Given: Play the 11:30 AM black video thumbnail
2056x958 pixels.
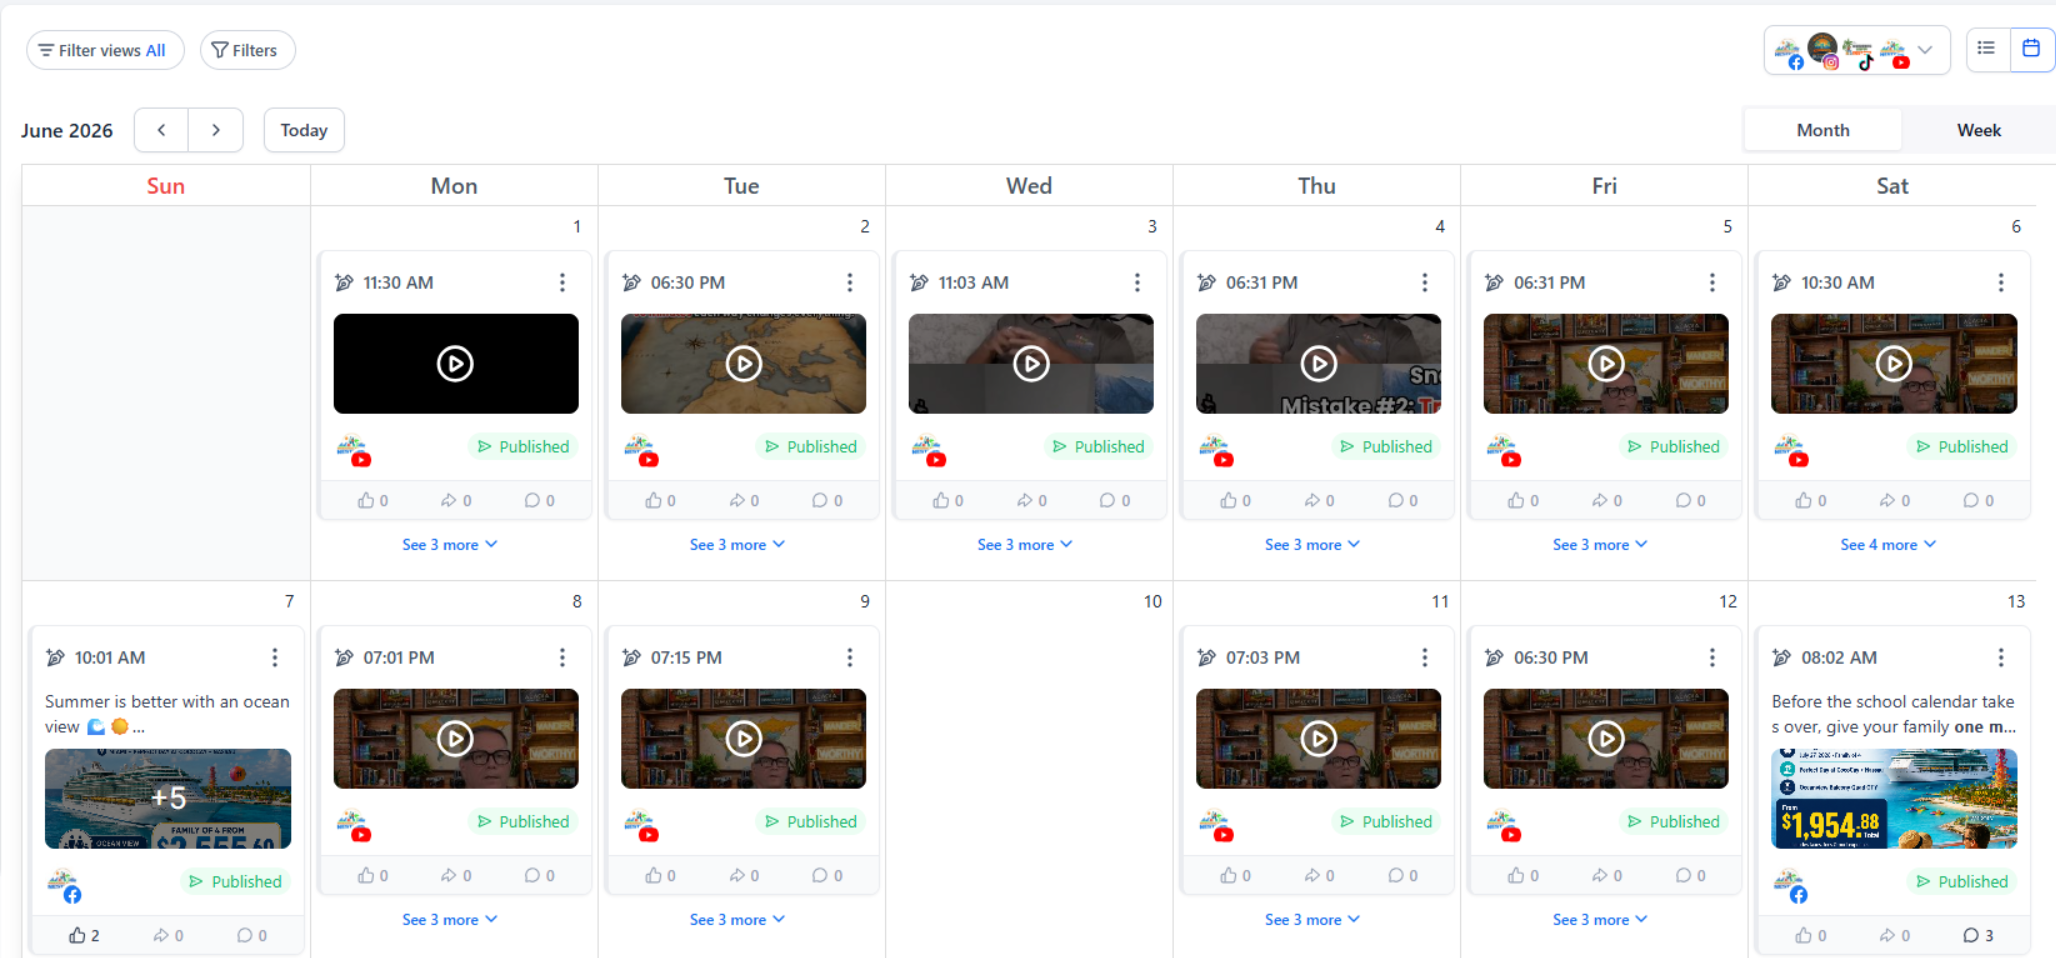Looking at the screenshot, I should pos(455,364).
